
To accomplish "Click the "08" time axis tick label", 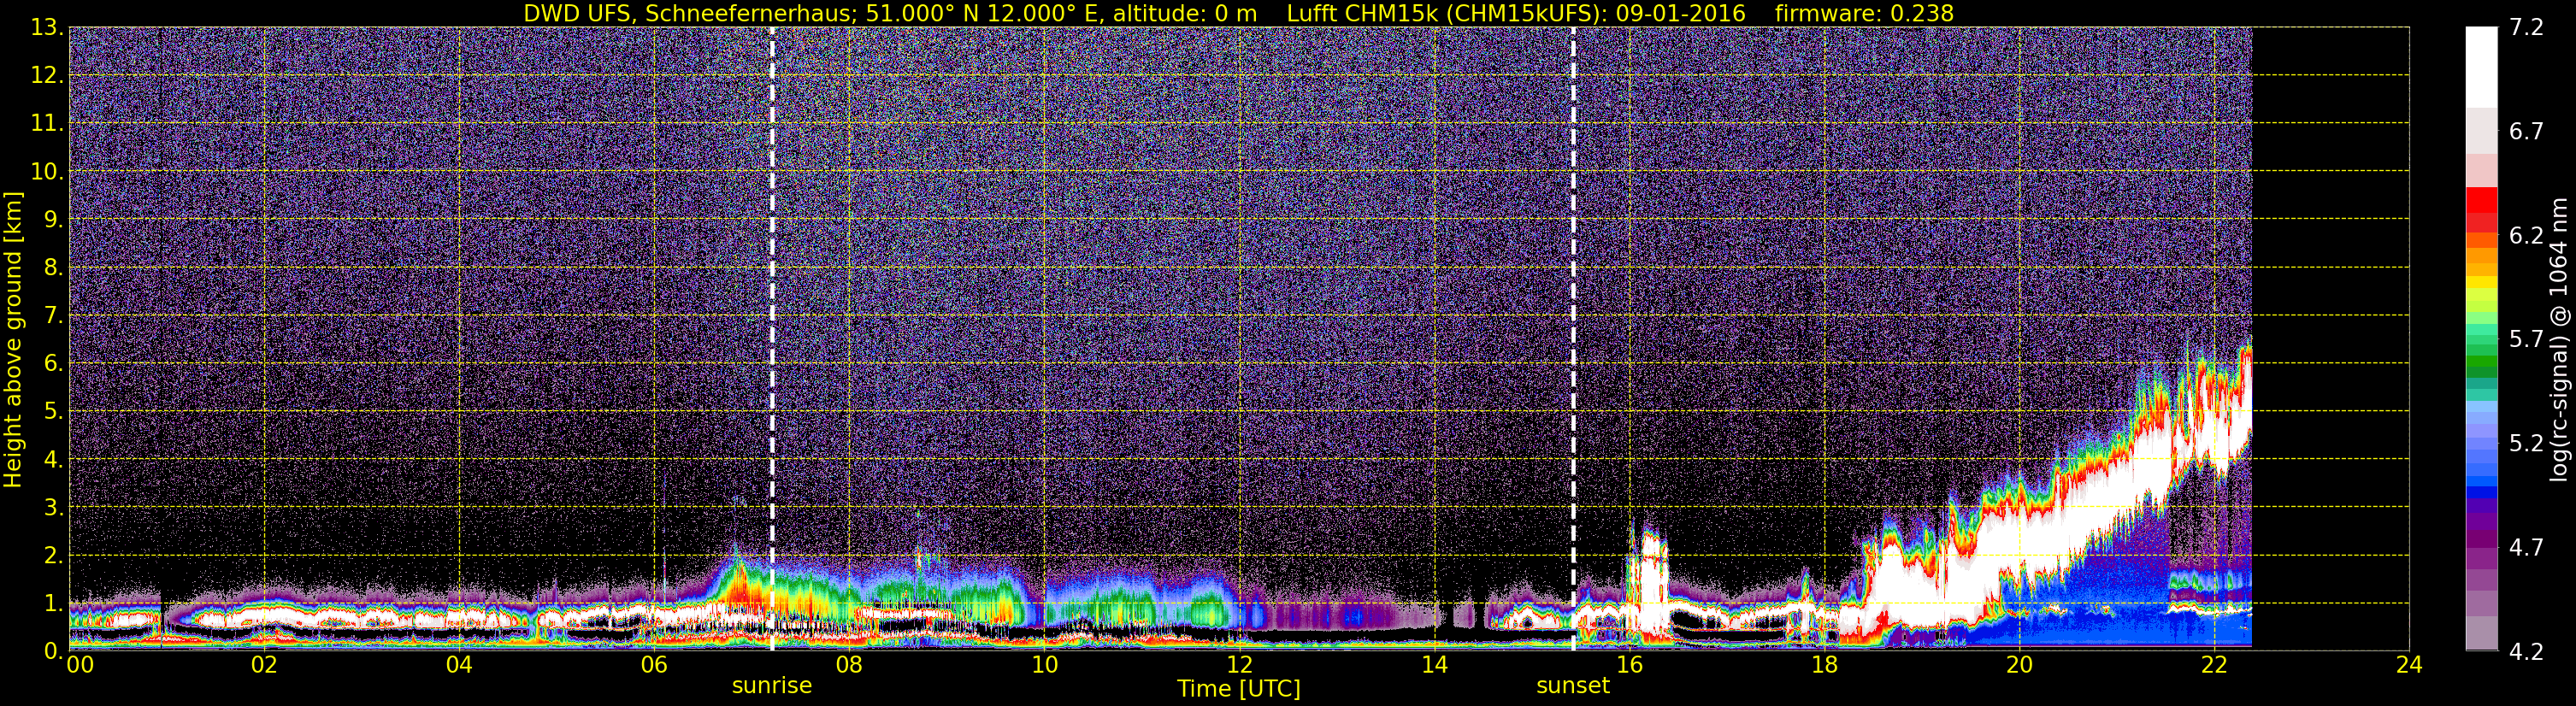I will [849, 666].
